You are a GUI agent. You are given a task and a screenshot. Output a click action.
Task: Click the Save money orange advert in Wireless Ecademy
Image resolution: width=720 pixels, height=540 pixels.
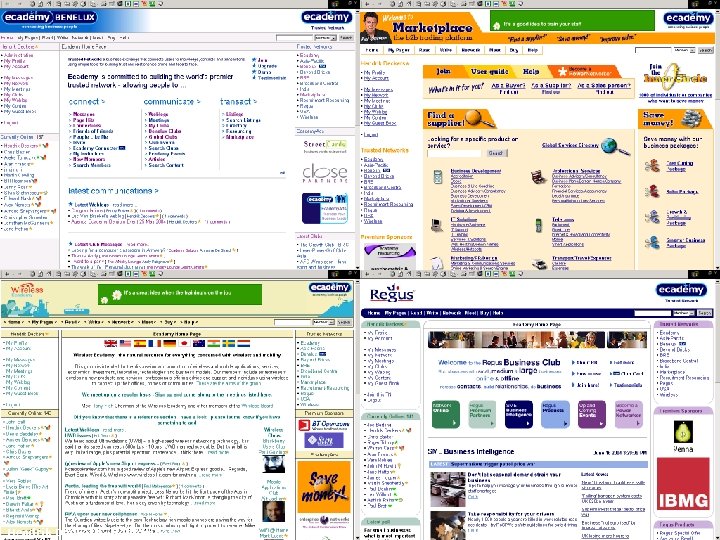click(324, 487)
